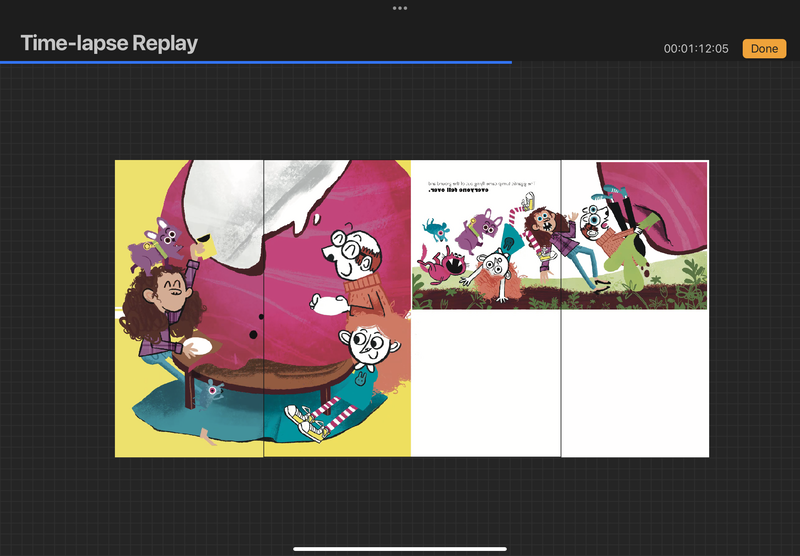Click the 00:01:12:05 timestamp readout
The image size is (800, 556).
pos(696,49)
